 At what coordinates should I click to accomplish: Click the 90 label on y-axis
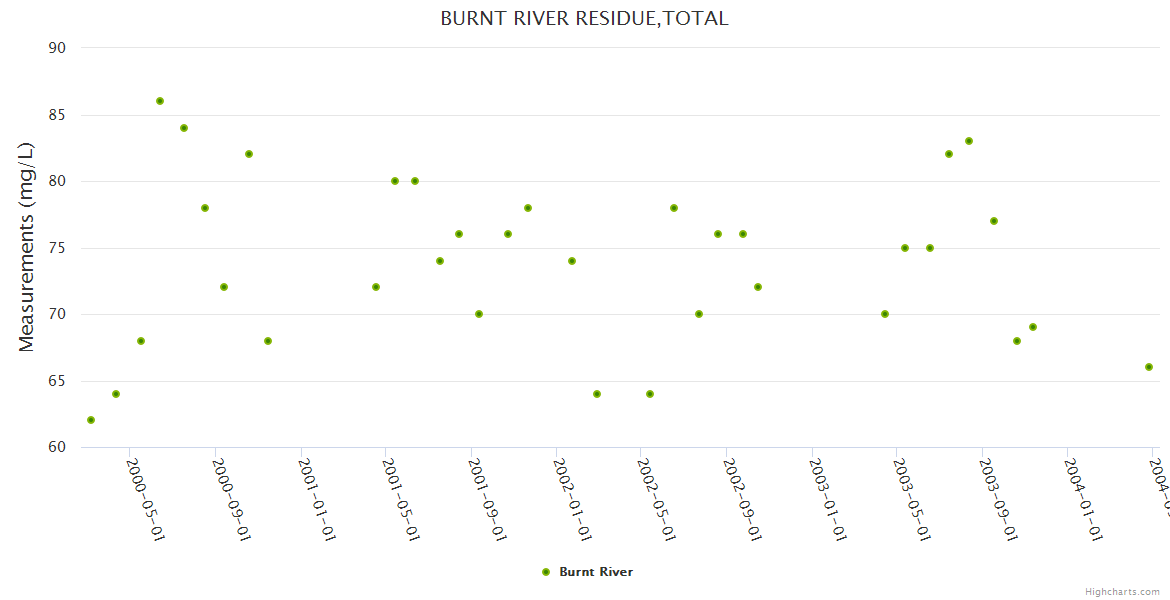[x=56, y=48]
